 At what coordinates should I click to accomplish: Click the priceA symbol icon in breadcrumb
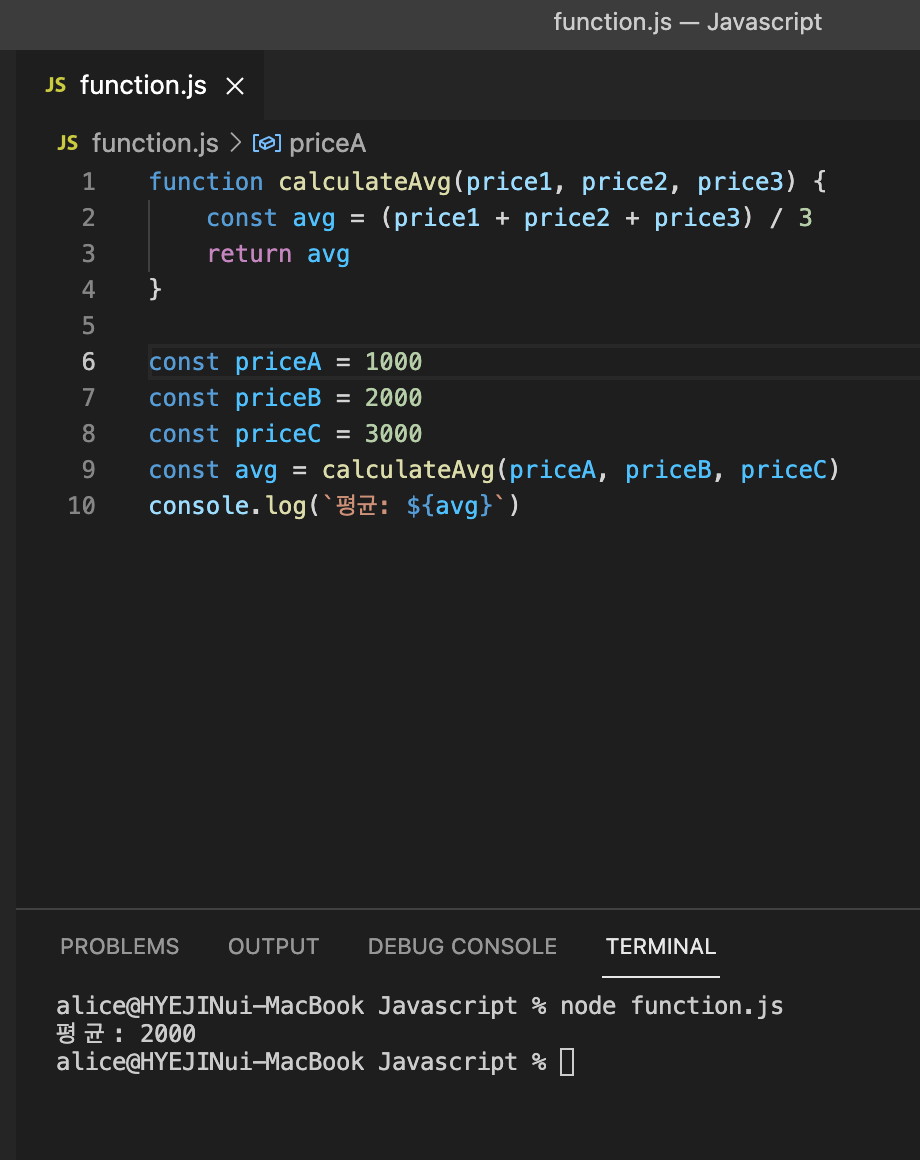coord(266,144)
